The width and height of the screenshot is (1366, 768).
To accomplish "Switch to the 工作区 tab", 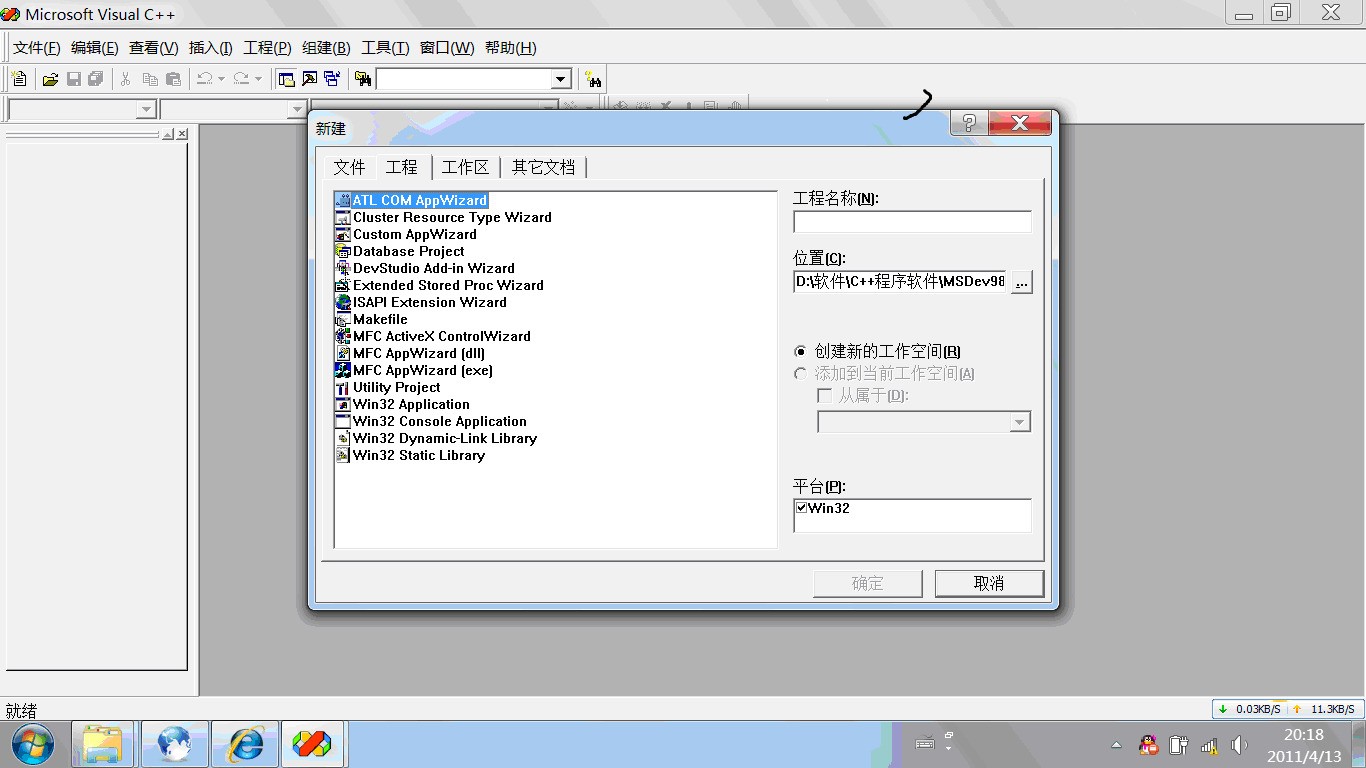I will point(466,167).
